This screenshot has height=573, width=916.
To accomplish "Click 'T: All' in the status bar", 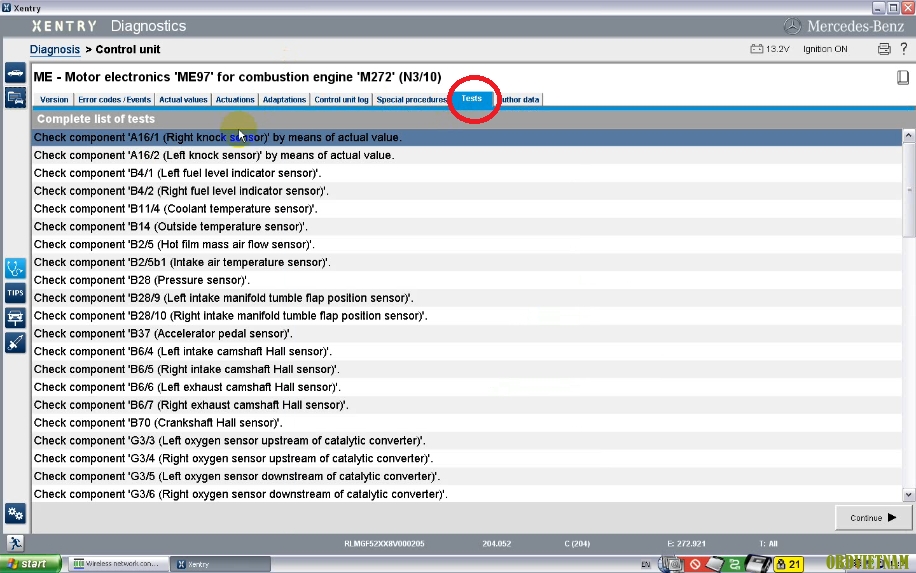I will [x=768, y=543].
